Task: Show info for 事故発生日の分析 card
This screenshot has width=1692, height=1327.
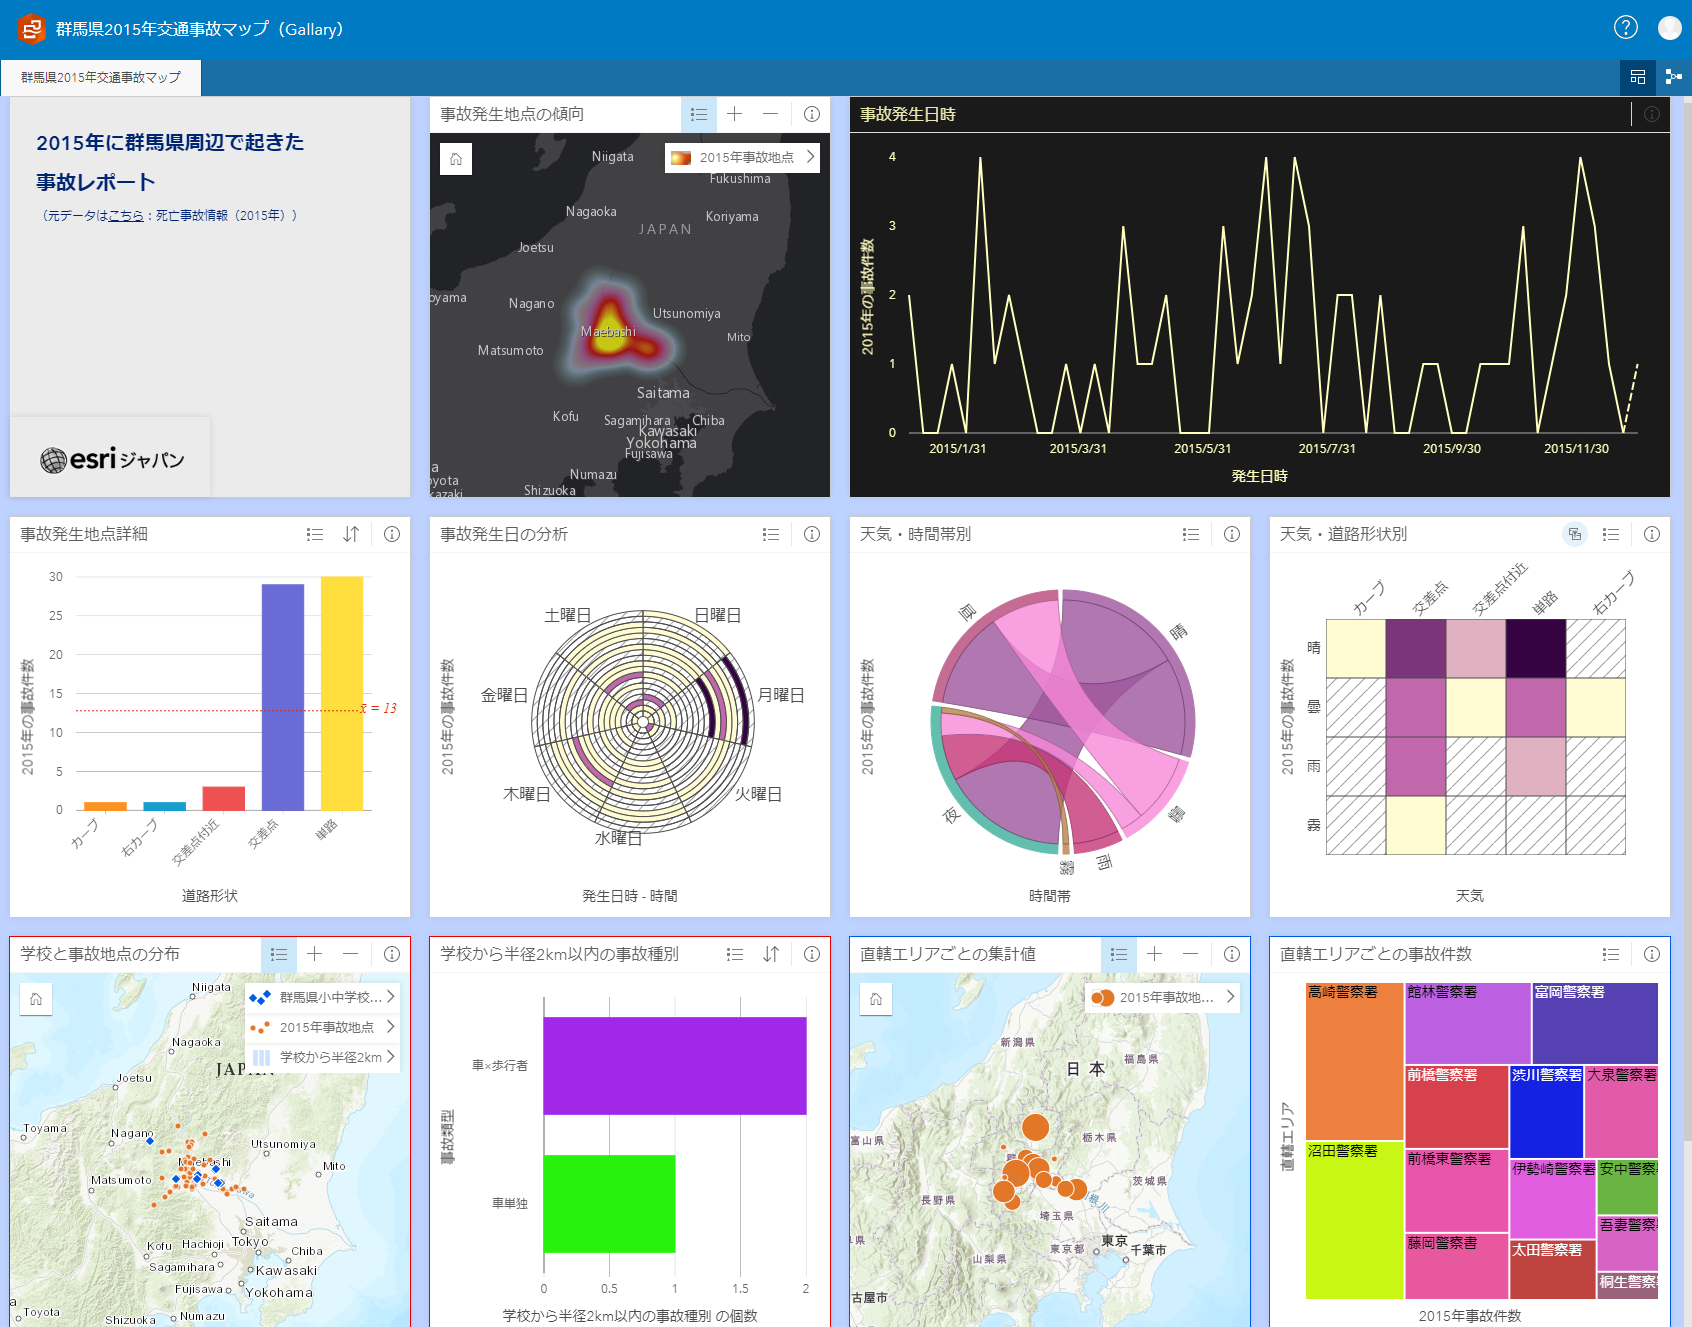Action: click(812, 534)
